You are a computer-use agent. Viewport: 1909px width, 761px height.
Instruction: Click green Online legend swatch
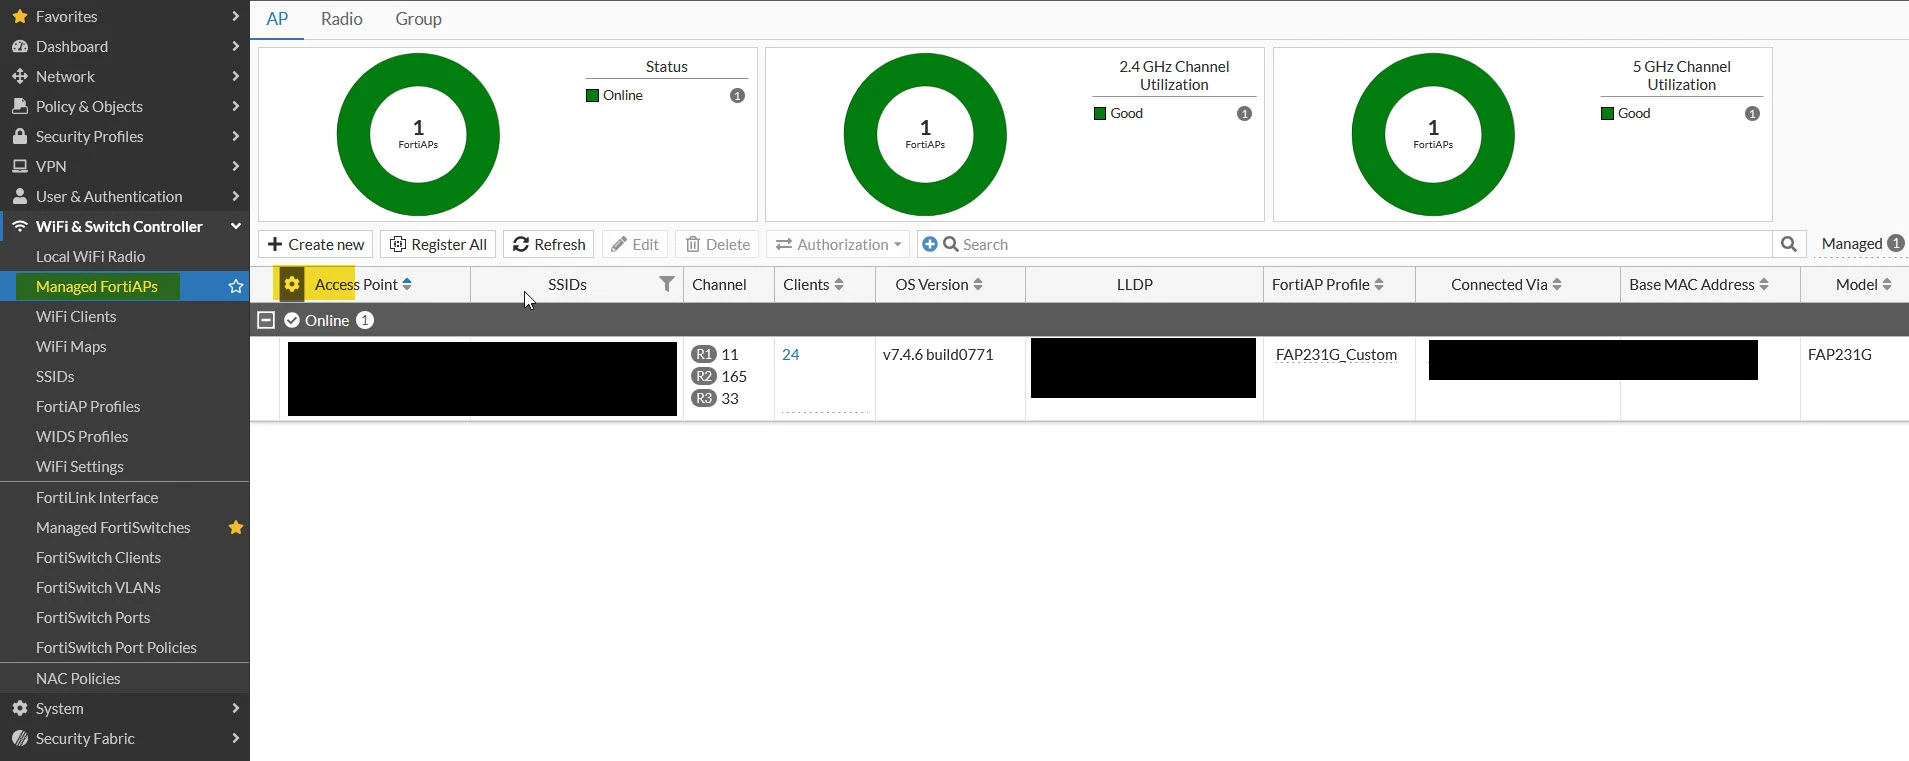[592, 96]
